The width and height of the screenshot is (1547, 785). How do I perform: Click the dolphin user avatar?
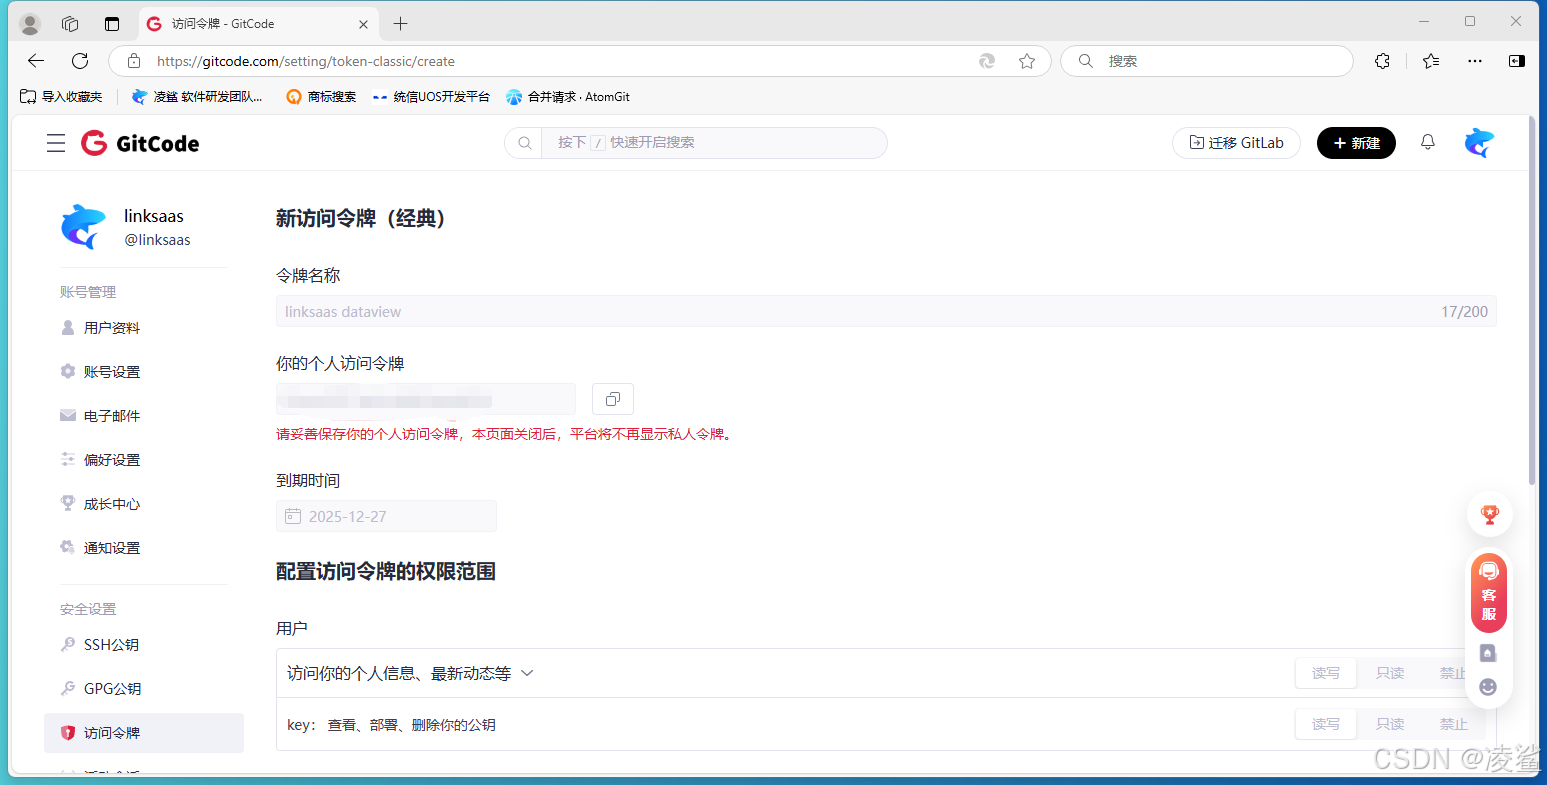[x=1479, y=142]
